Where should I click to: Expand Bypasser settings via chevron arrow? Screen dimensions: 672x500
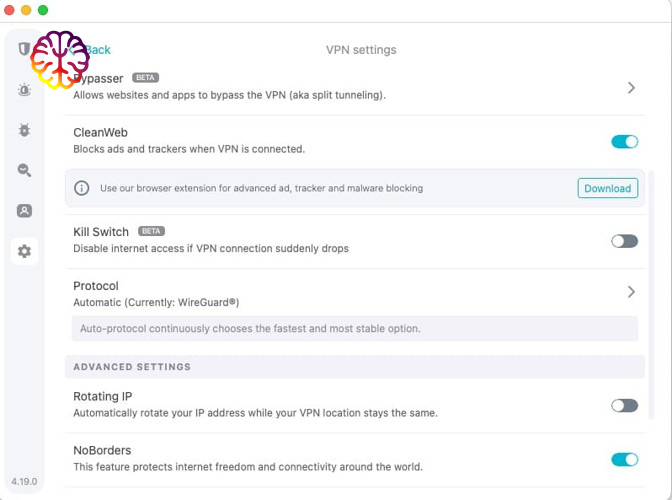pyautogui.click(x=631, y=88)
